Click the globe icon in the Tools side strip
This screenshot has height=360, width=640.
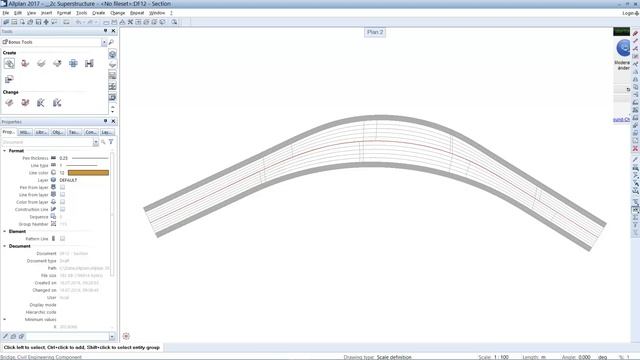tap(113, 54)
